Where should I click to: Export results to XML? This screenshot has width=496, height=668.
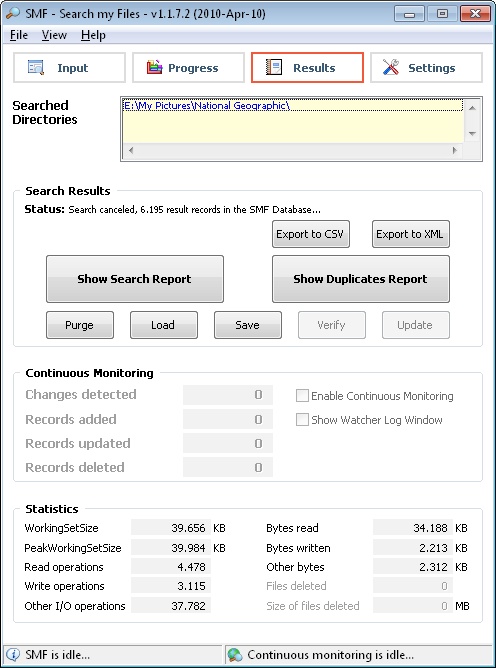pyautogui.click(x=410, y=234)
